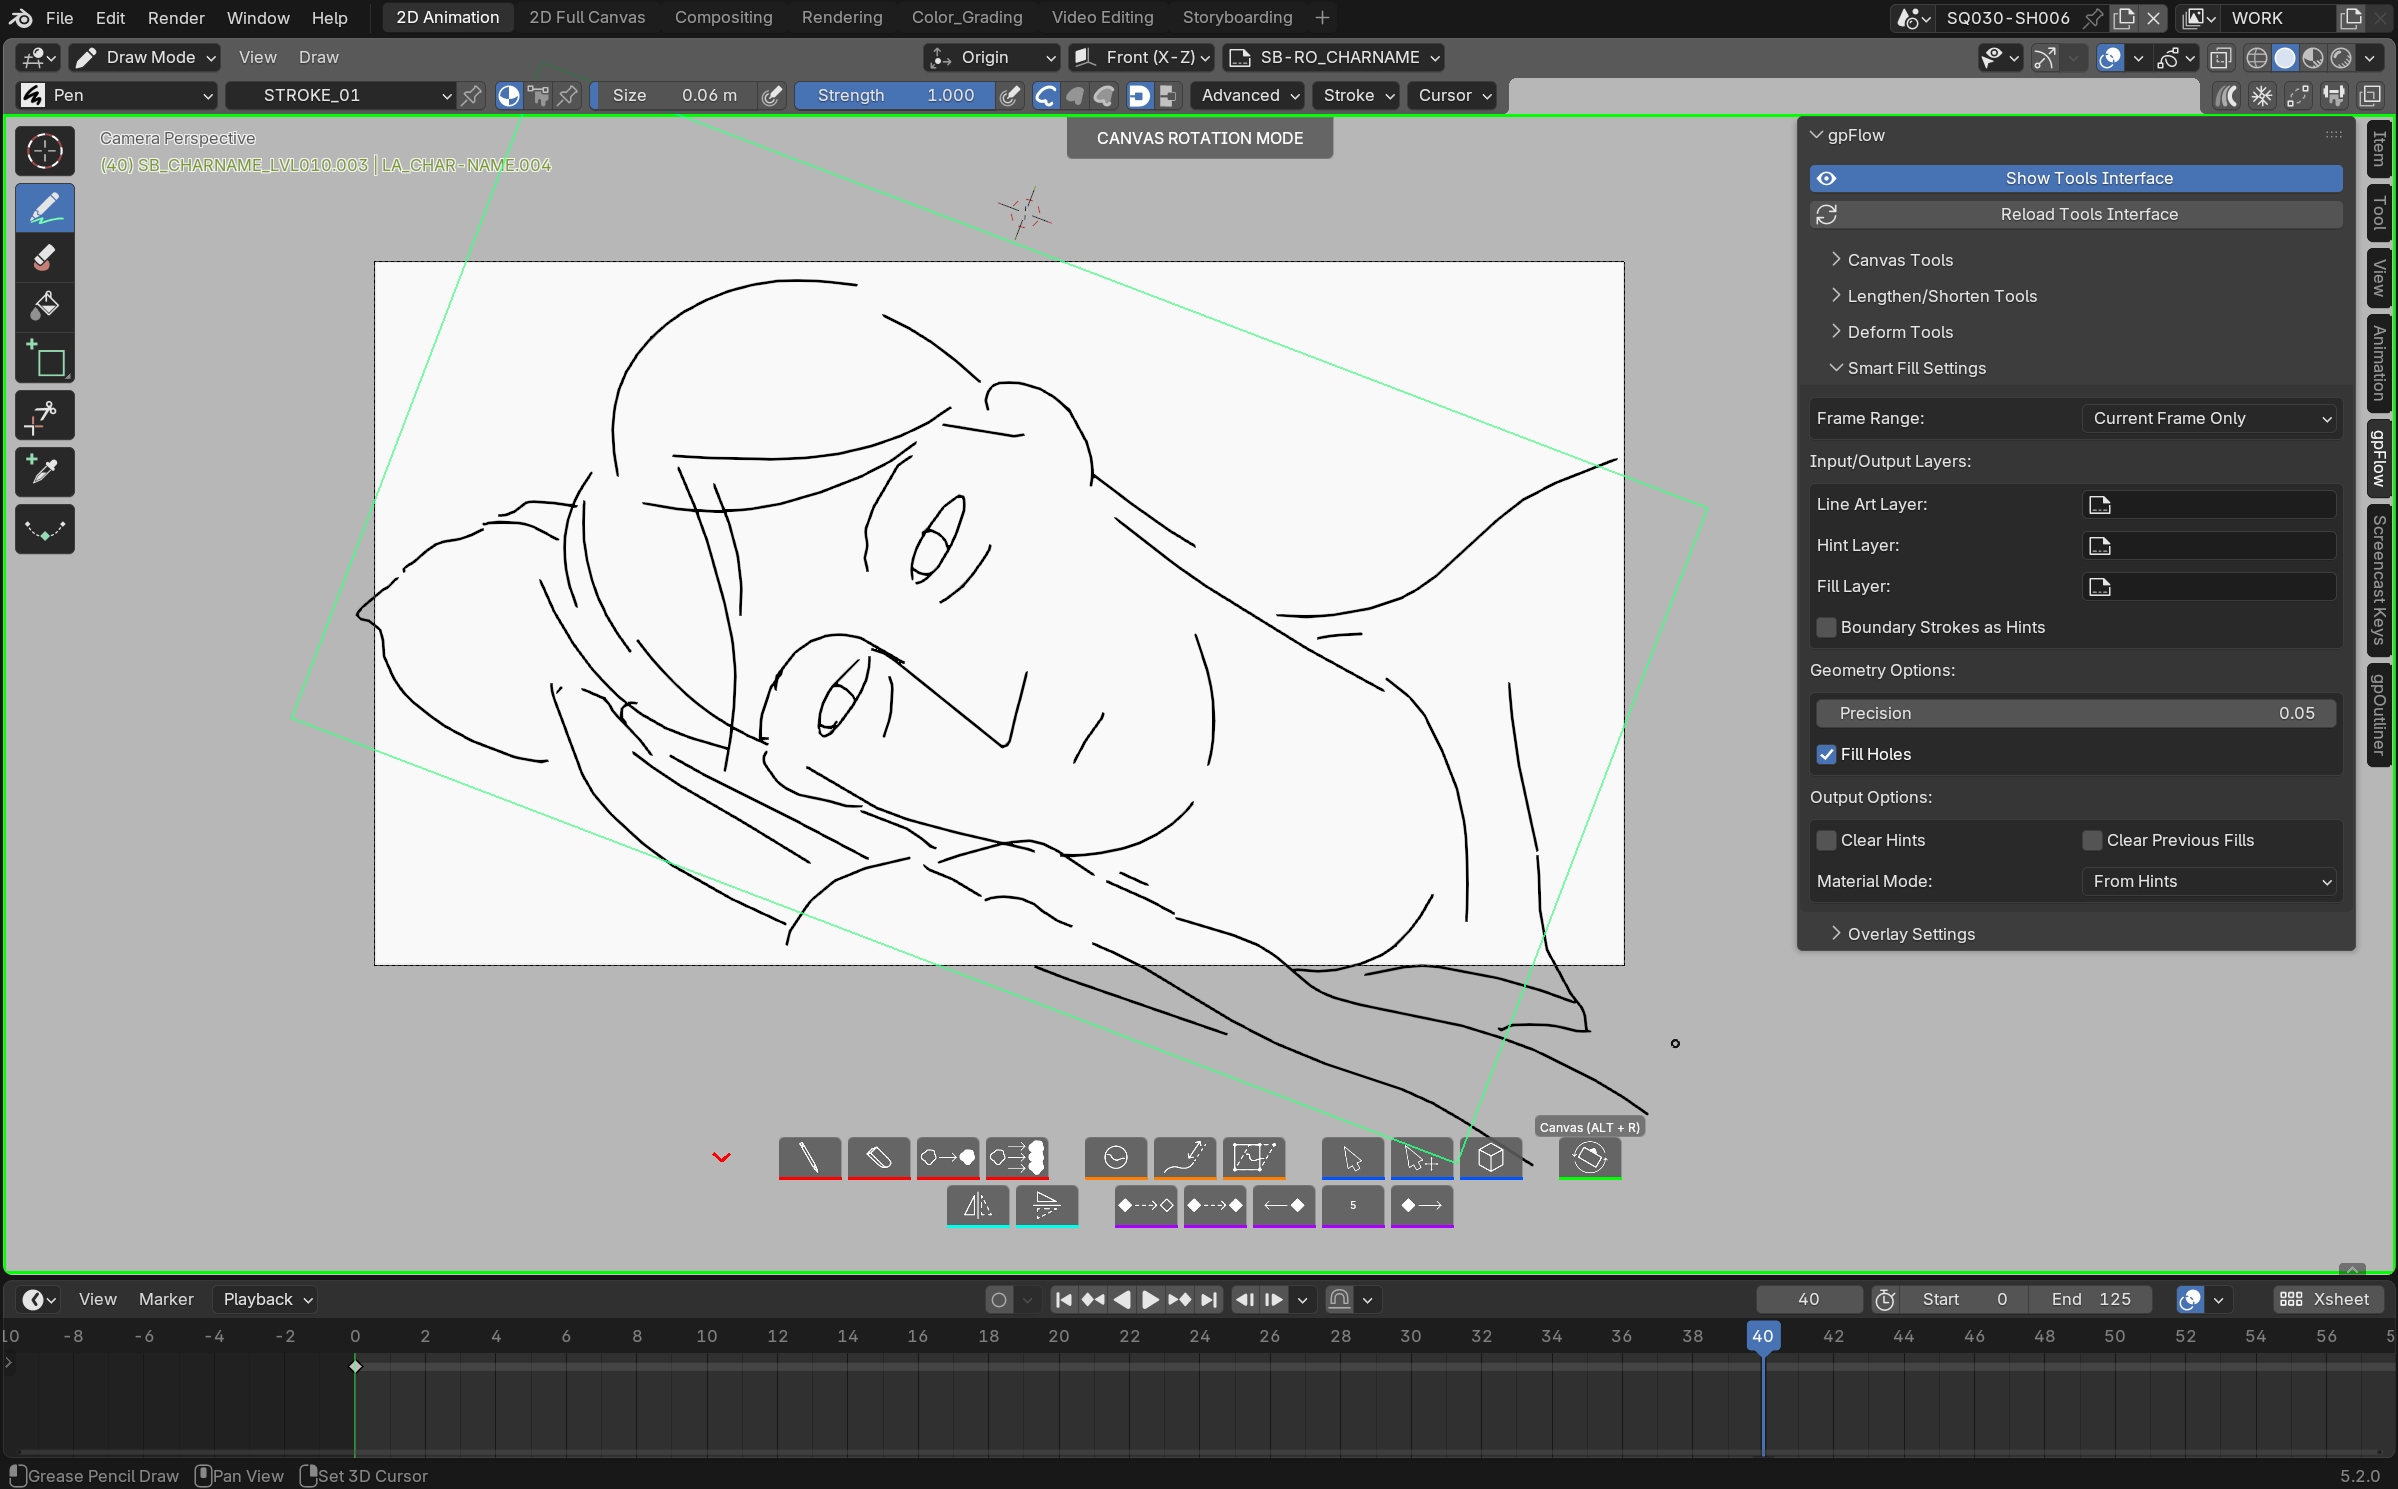2398x1489 pixels.
Task: Open the Draw Mode dropdown
Action: pos(145,57)
